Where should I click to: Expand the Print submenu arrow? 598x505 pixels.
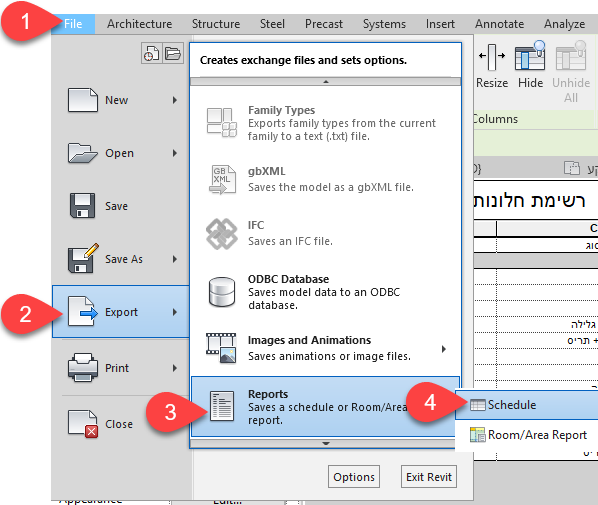click(175, 368)
